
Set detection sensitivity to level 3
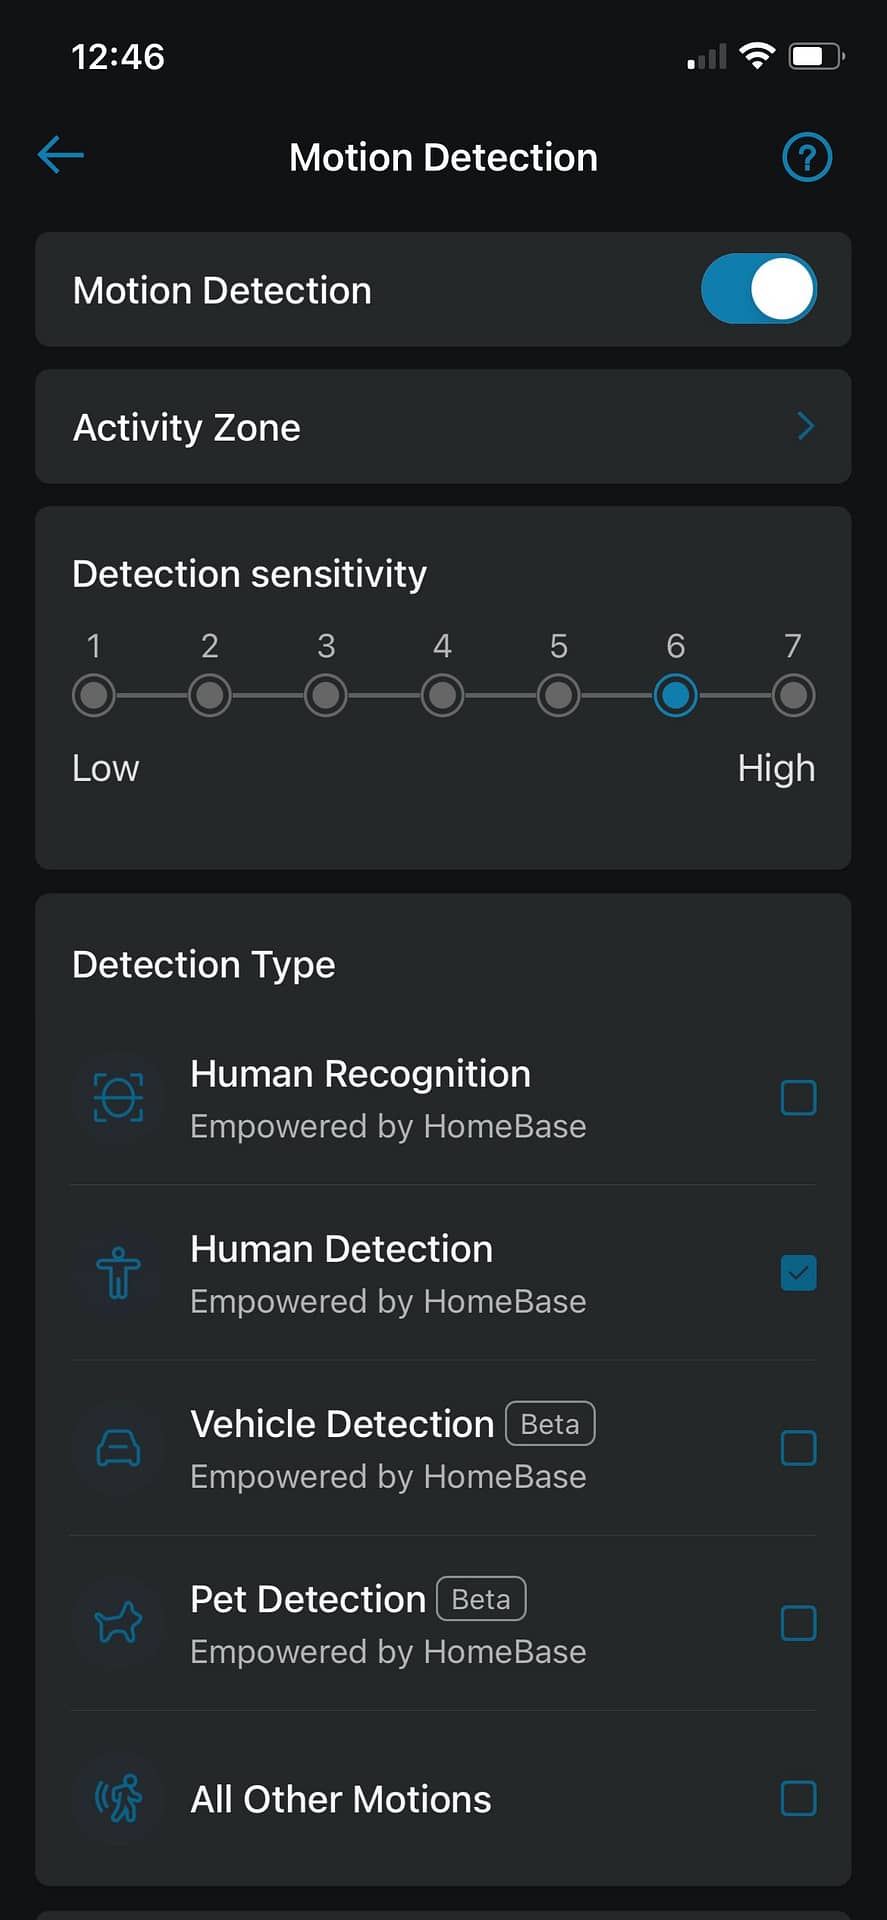(x=326, y=695)
